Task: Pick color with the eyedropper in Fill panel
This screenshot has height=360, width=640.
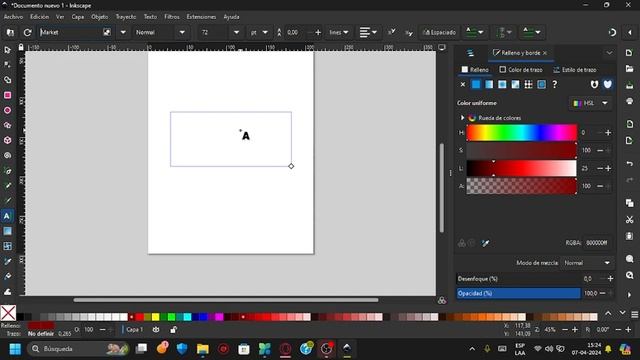Action: point(485,243)
